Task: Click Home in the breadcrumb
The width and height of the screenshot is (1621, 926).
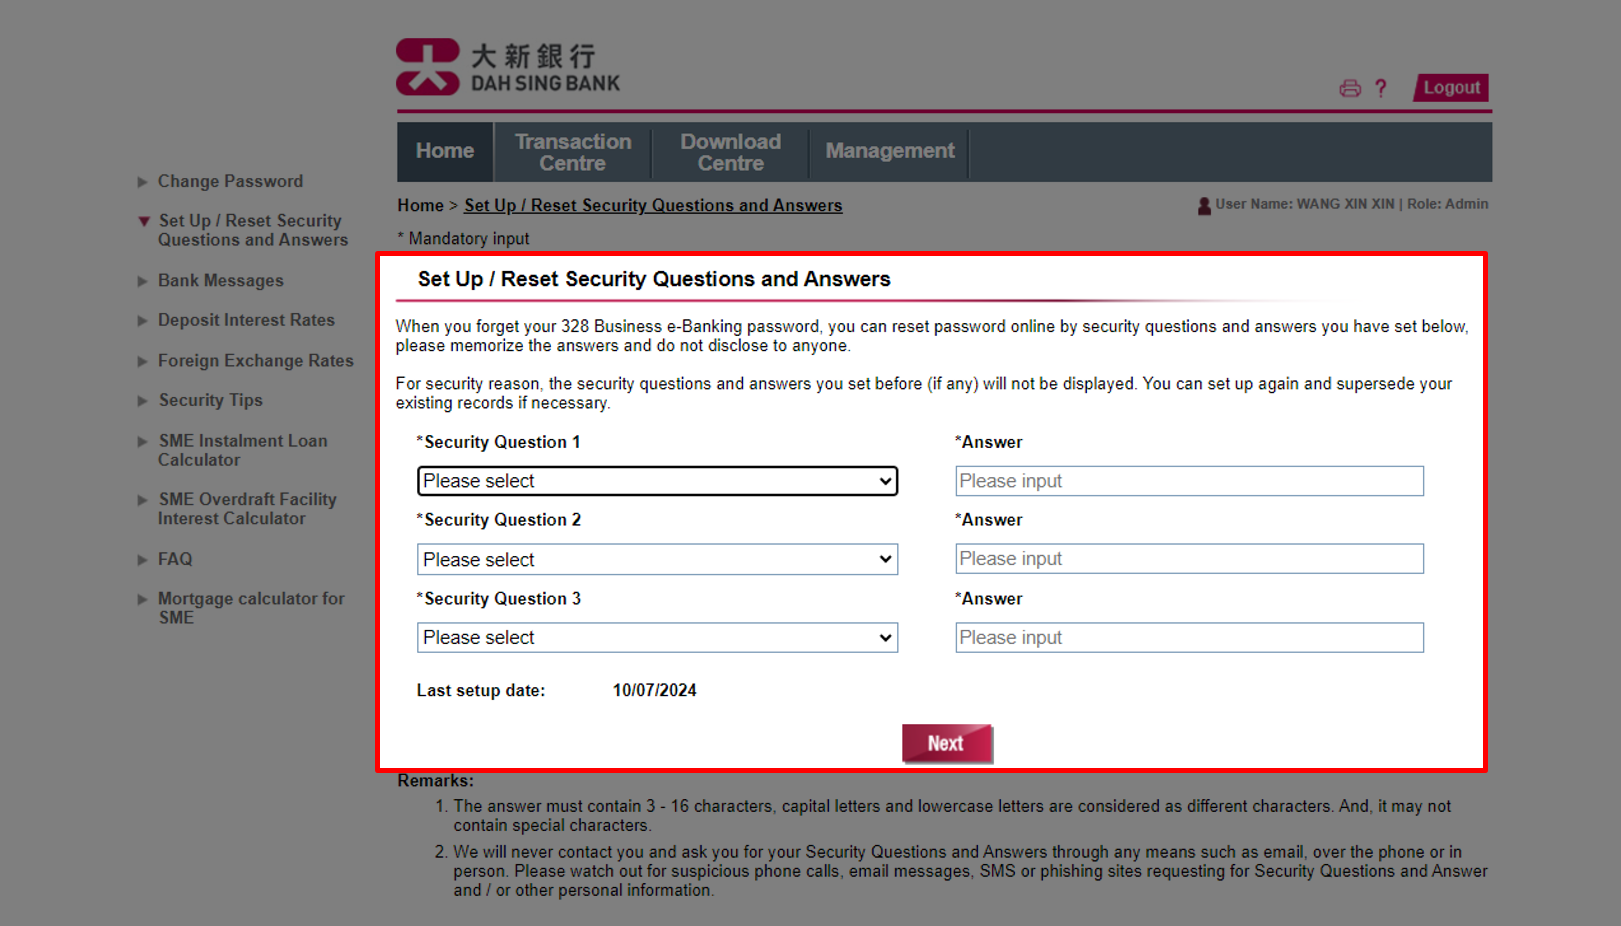Action: 420,205
